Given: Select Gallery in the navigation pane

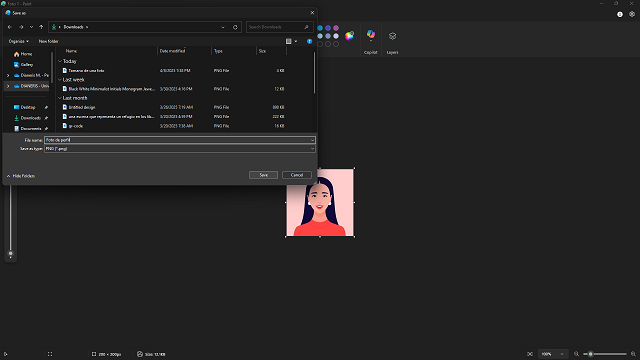Looking at the screenshot, I should (x=23, y=64).
